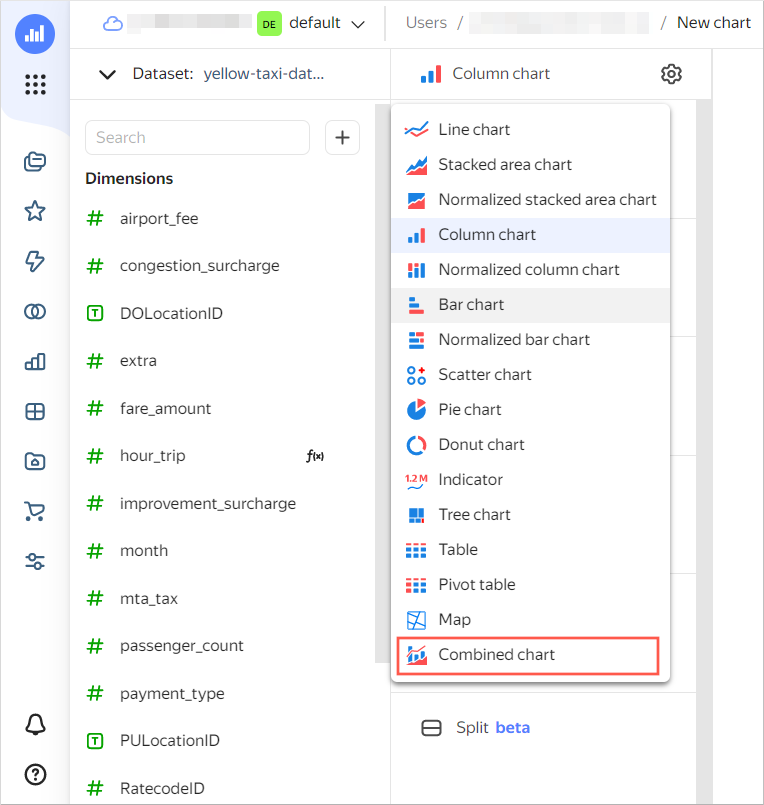764x805 pixels.
Task: Open the chart settings gear icon
Action: click(x=671, y=74)
